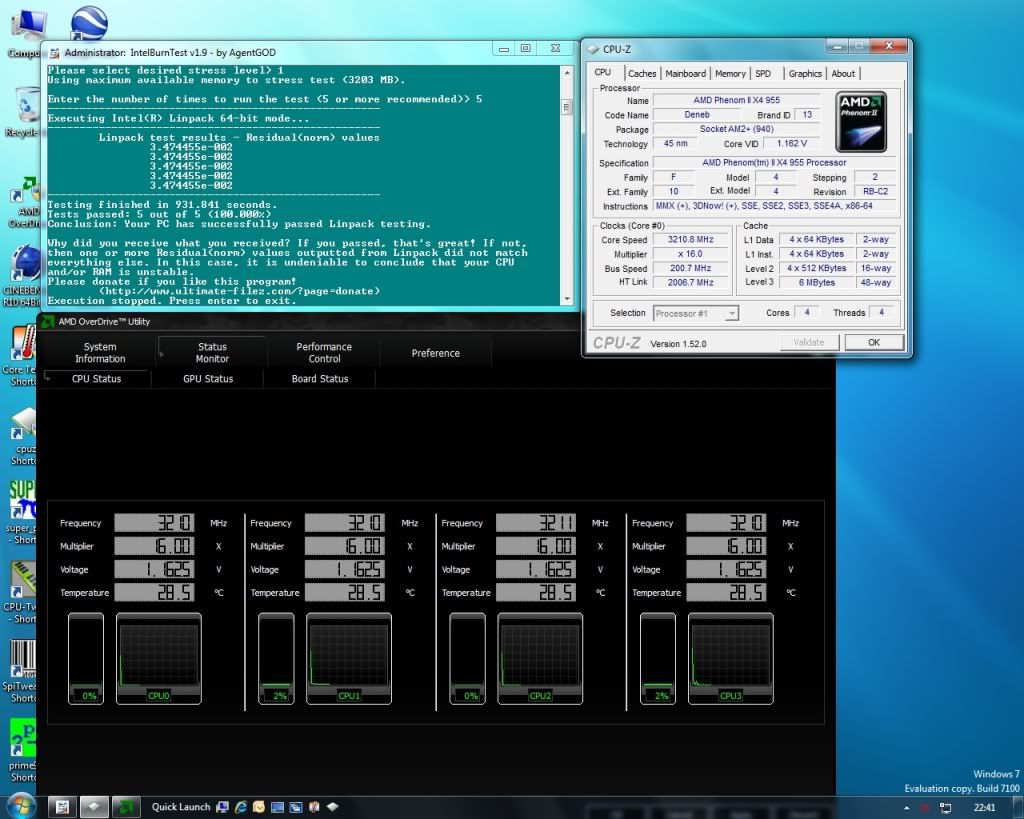This screenshot has height=819, width=1024.
Task: Click first Quick Launch computer icon
Action: pyautogui.click(x=222, y=807)
